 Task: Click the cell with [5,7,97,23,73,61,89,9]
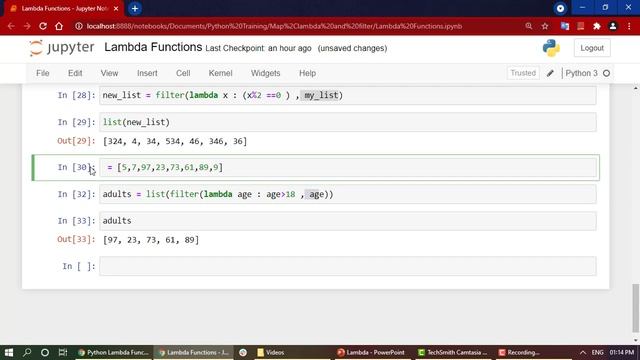(347, 167)
